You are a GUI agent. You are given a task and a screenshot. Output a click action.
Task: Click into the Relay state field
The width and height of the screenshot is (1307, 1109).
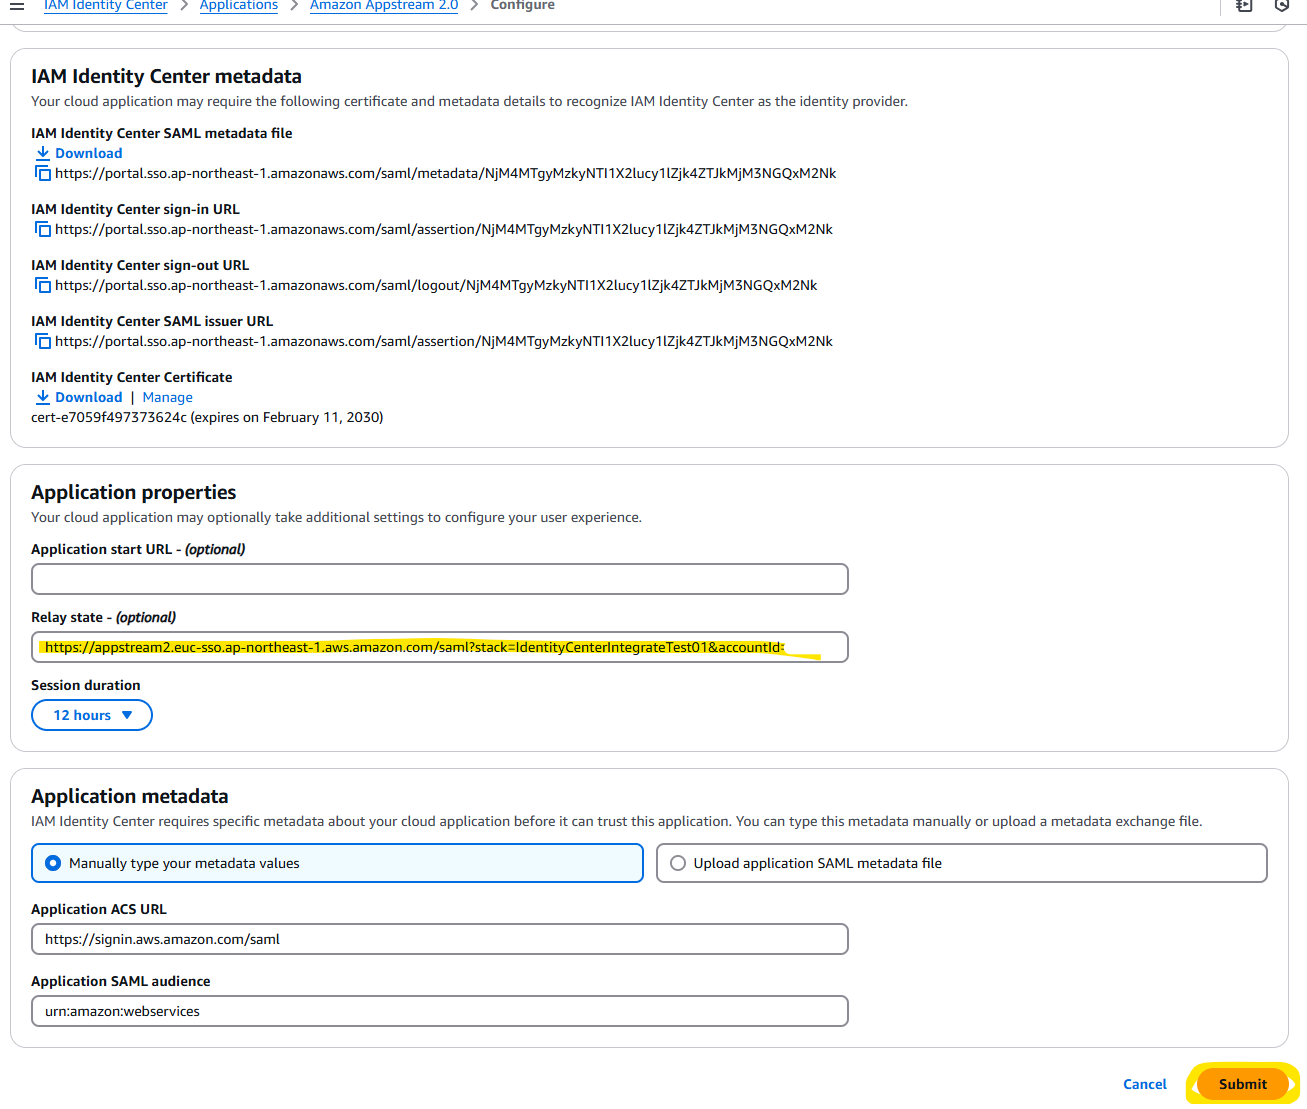(x=440, y=647)
